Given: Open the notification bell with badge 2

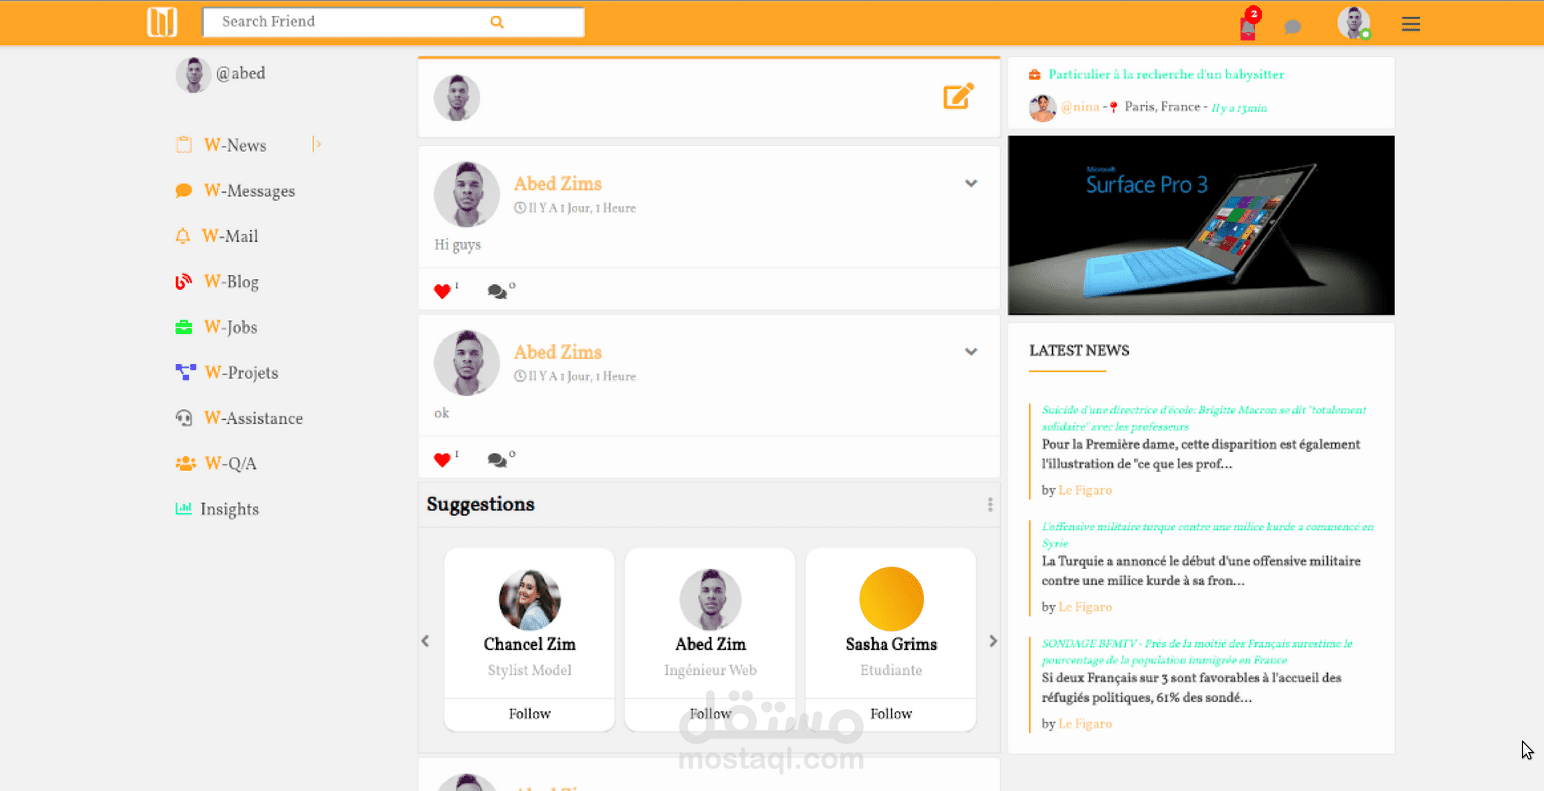Looking at the screenshot, I should point(1246,26).
